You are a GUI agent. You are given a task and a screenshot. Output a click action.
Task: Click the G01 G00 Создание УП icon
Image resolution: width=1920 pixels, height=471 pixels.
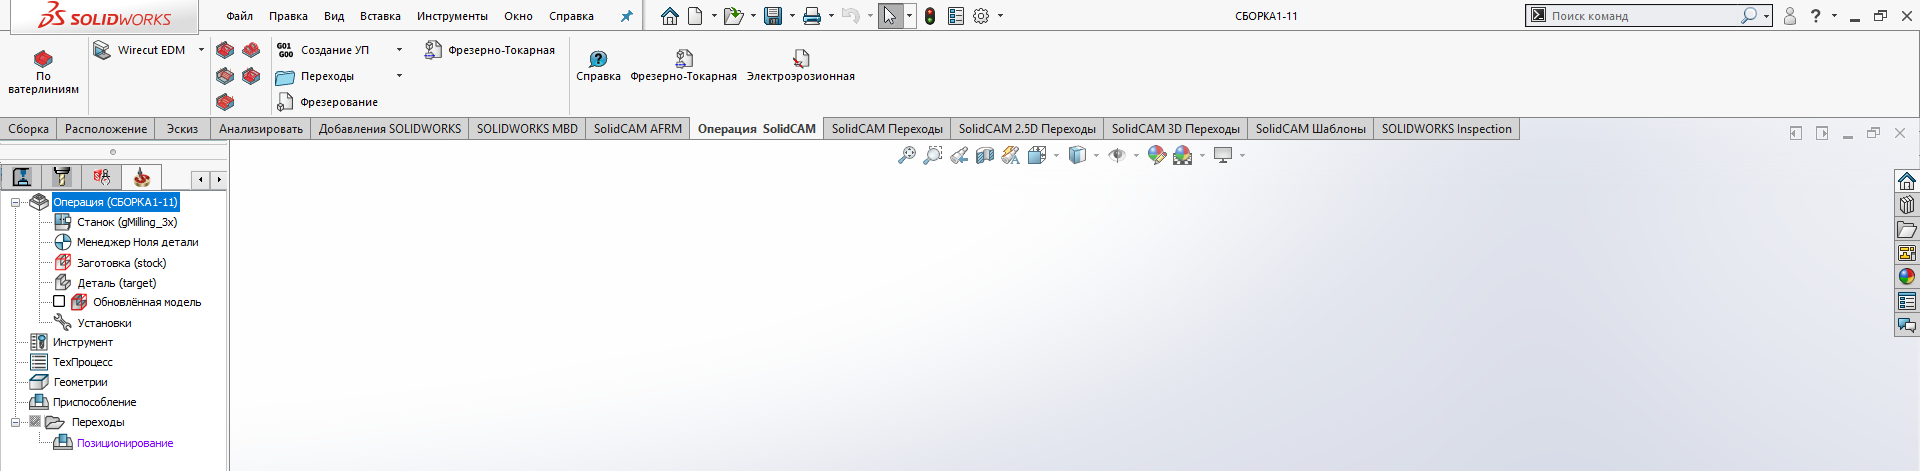click(x=285, y=50)
